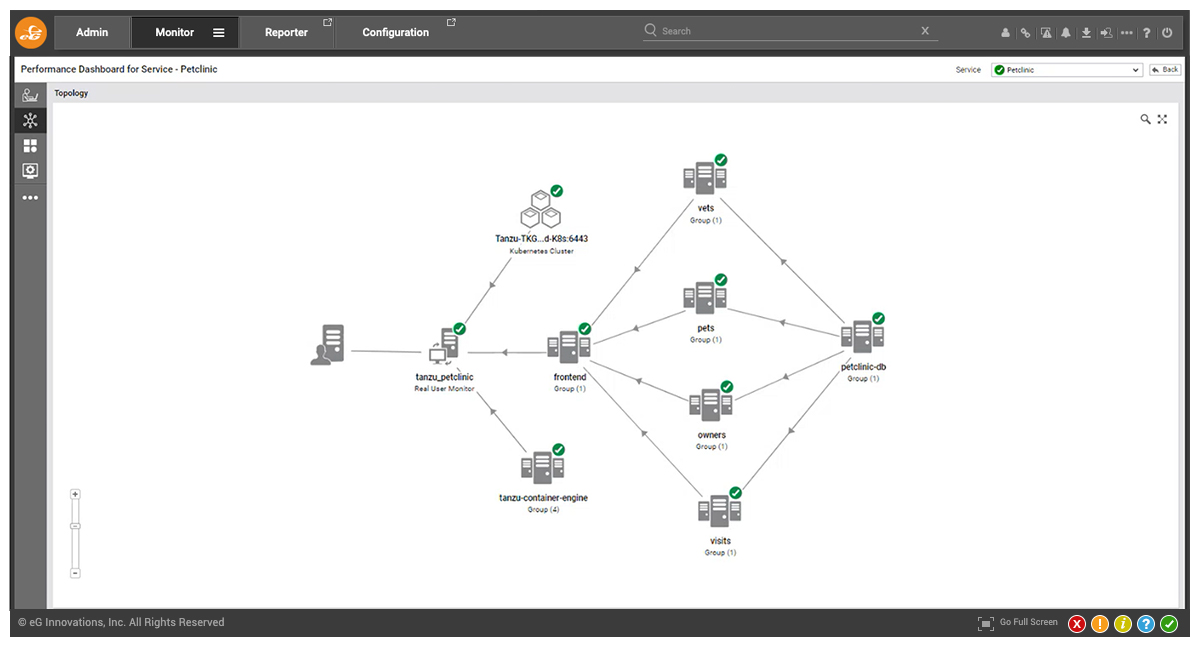Open the system dashboard sidebar icon
The image size is (1200, 647).
[30, 96]
